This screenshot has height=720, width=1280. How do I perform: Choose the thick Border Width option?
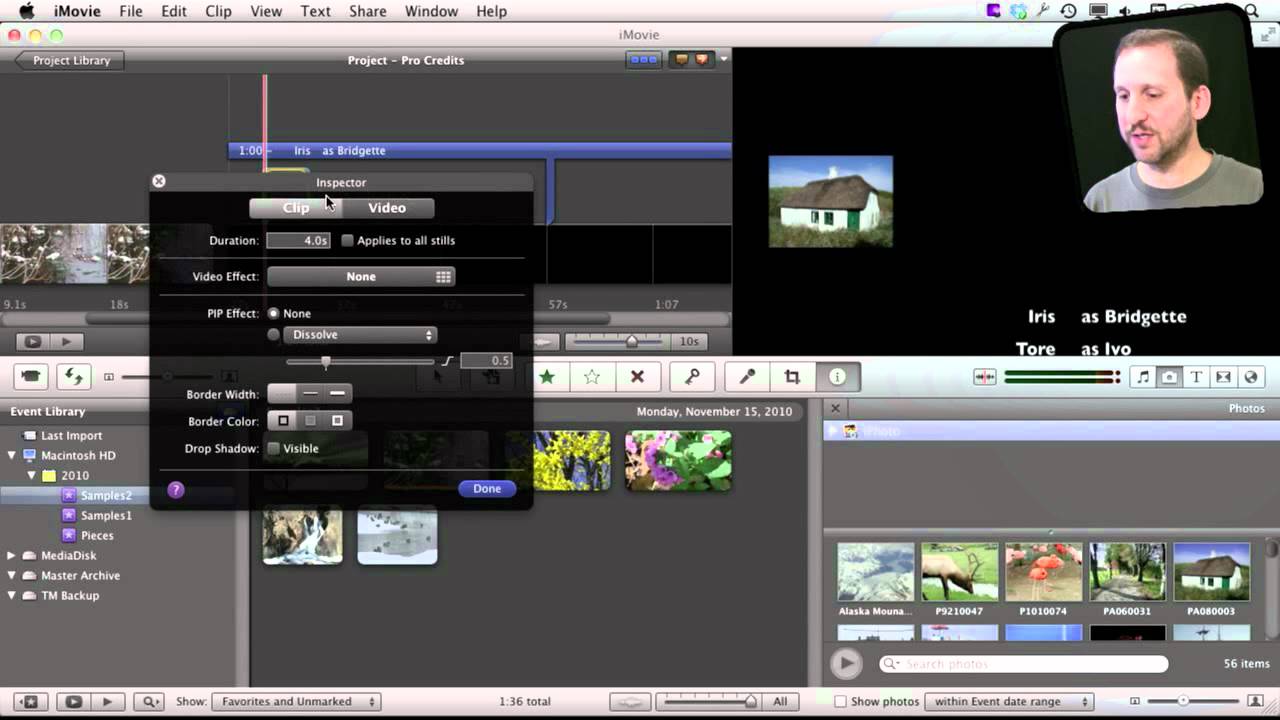(337, 394)
